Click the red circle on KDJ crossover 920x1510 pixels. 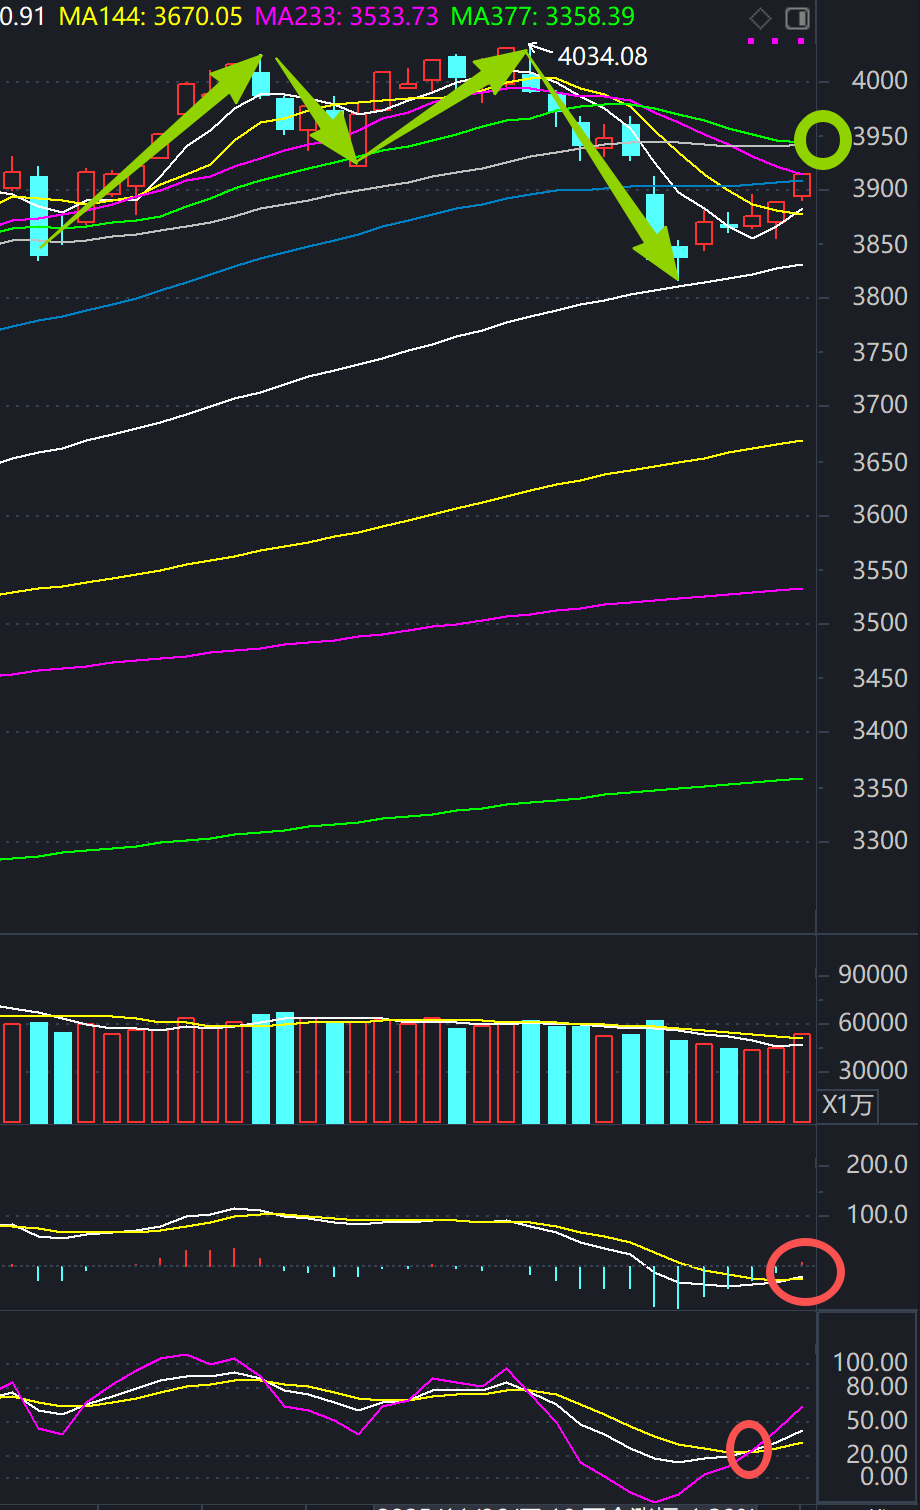748,1449
